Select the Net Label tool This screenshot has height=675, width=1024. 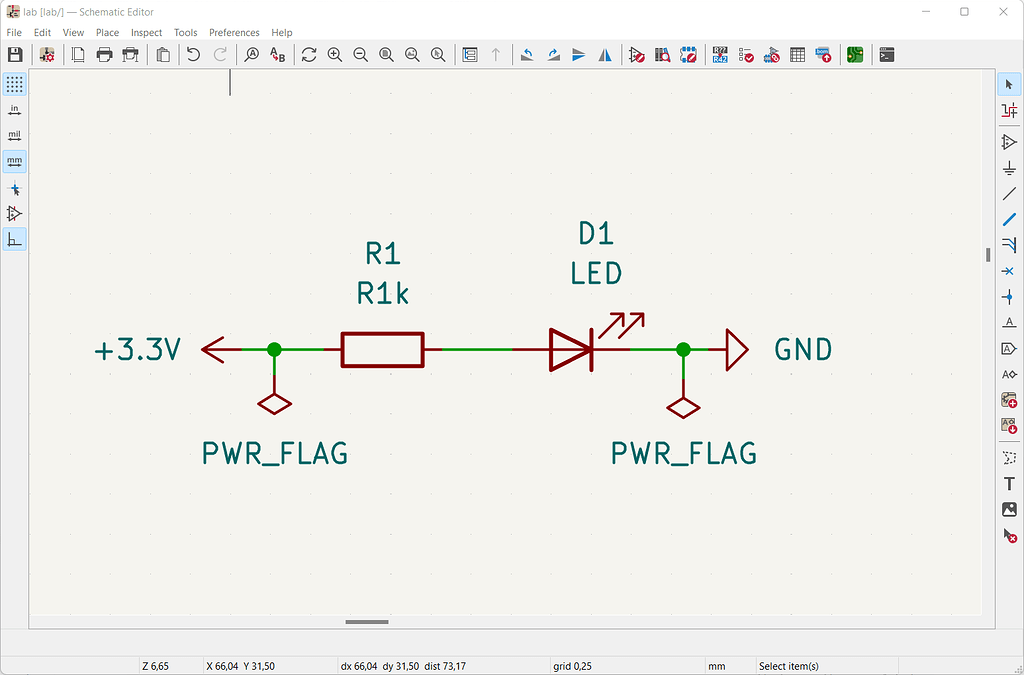1009,322
